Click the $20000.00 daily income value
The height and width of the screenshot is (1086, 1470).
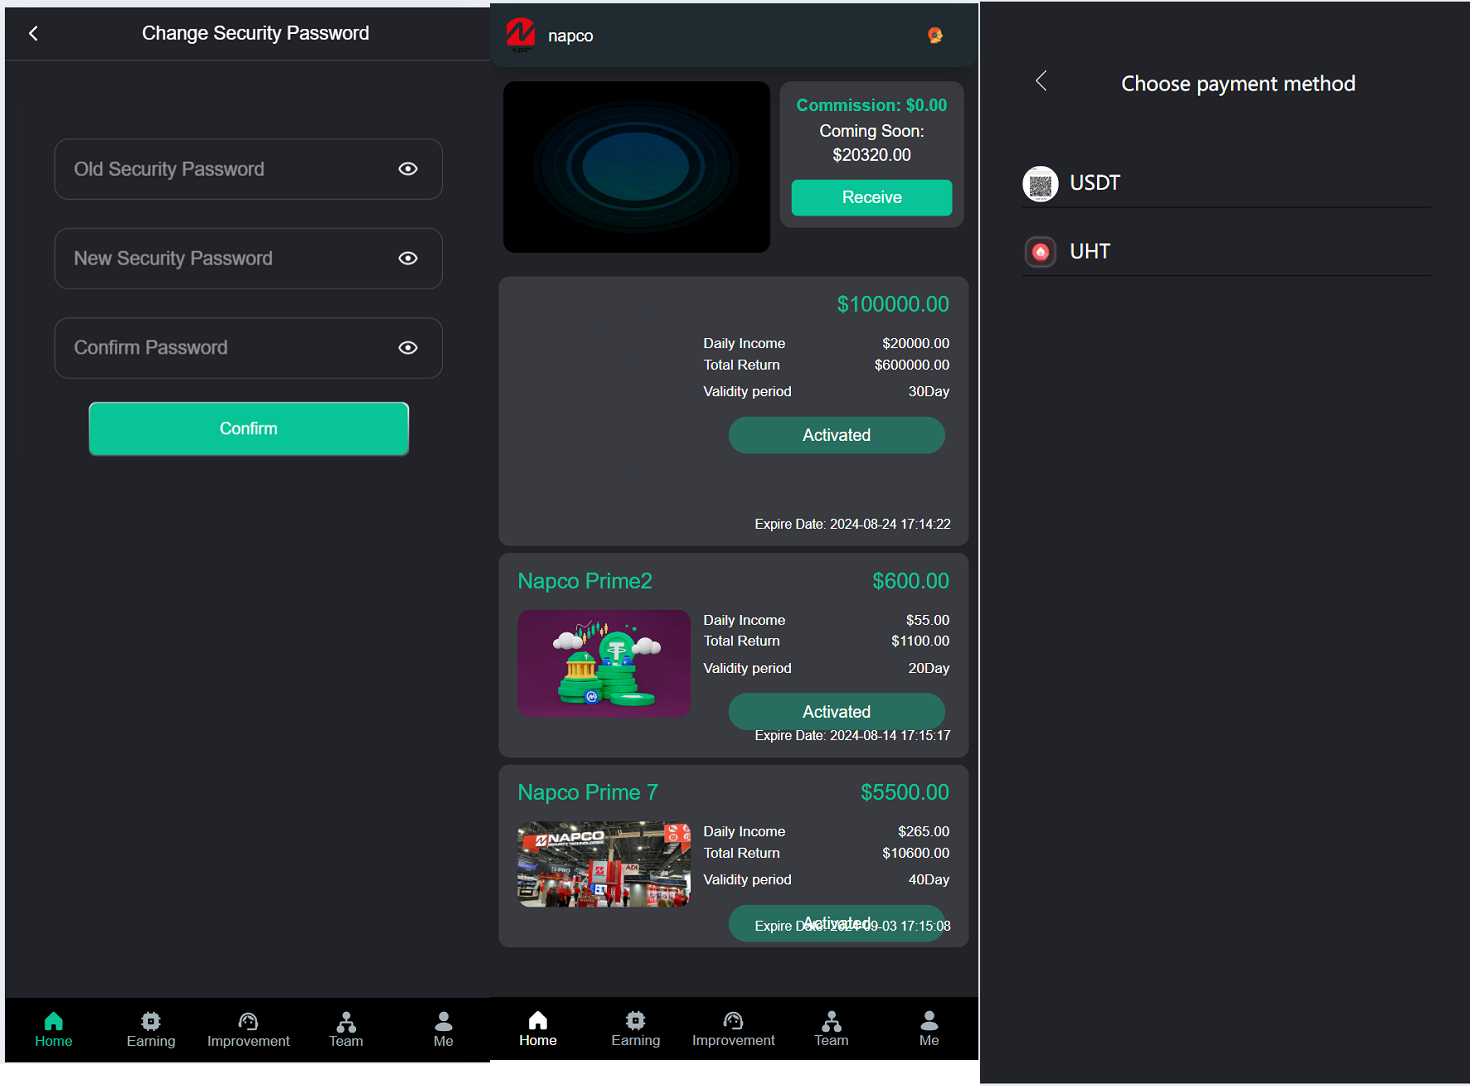pos(916,343)
